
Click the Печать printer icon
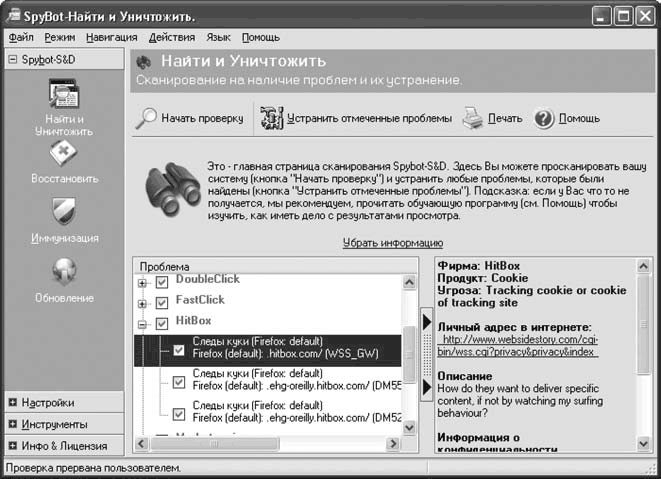473,118
